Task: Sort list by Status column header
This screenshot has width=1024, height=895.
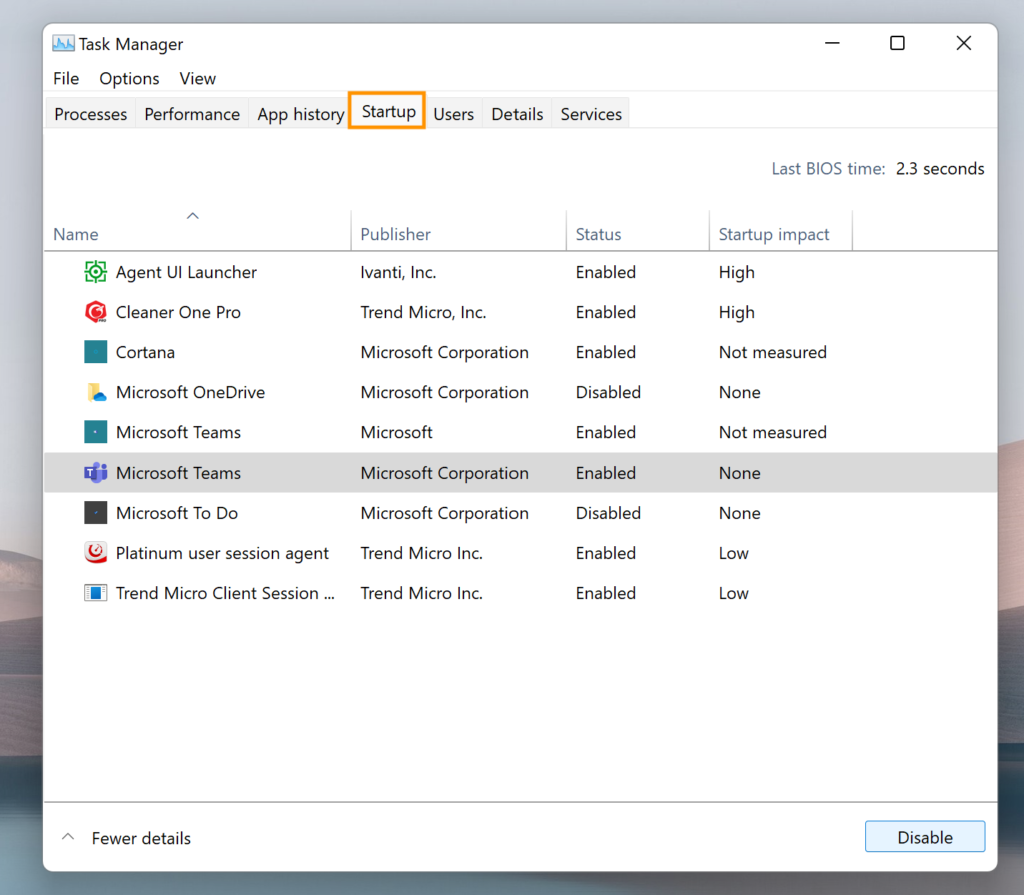Action: [x=598, y=234]
